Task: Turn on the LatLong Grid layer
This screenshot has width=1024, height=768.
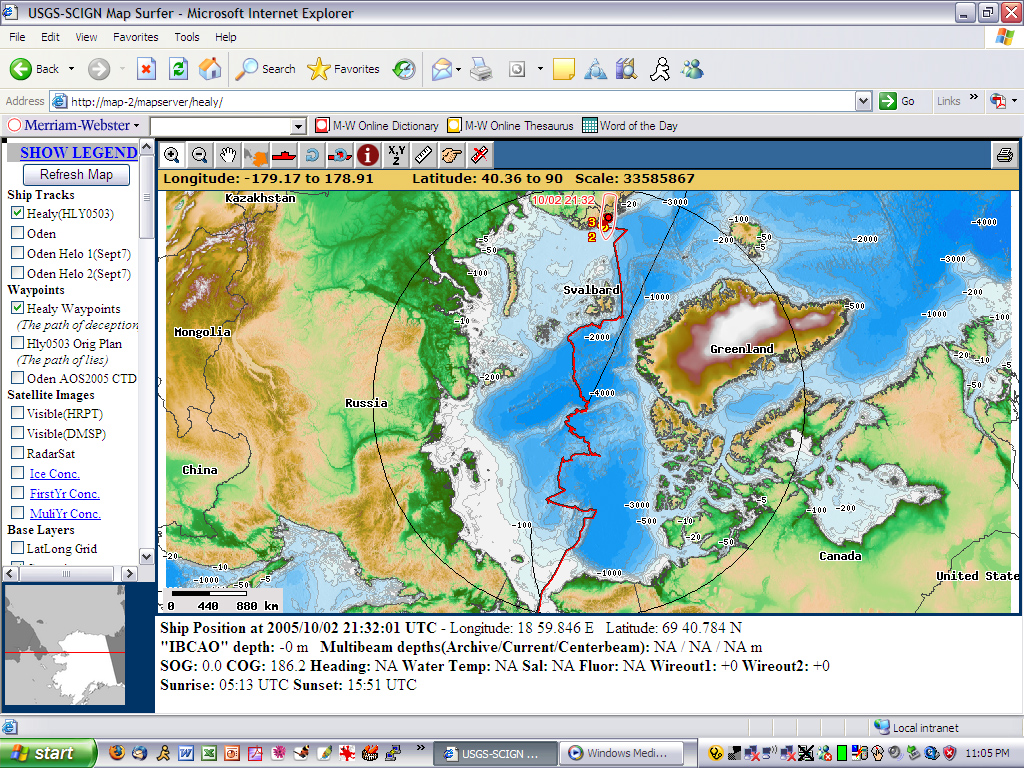Action: click(x=18, y=548)
